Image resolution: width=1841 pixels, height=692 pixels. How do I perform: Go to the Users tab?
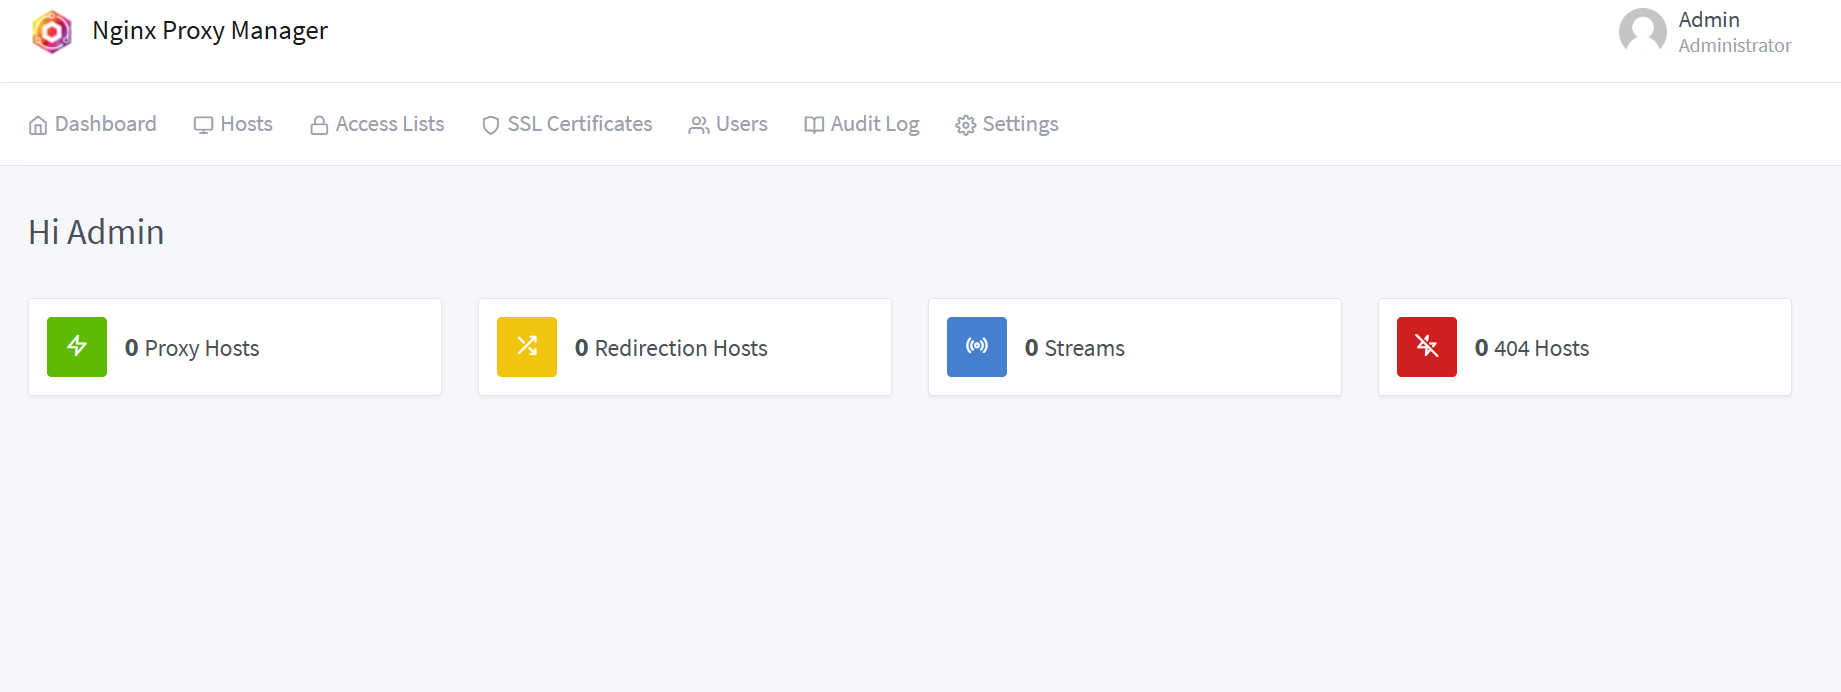click(x=728, y=124)
